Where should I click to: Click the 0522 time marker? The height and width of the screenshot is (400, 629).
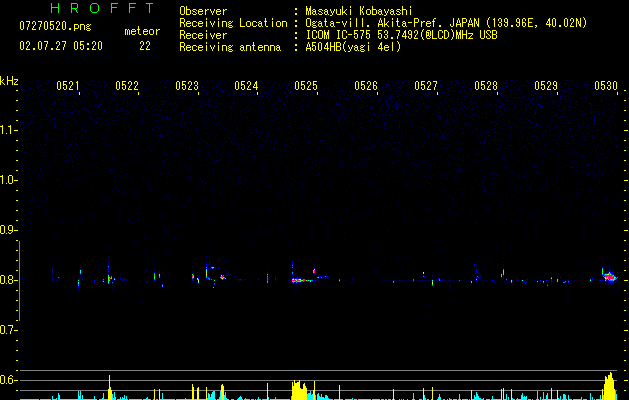click(127, 86)
